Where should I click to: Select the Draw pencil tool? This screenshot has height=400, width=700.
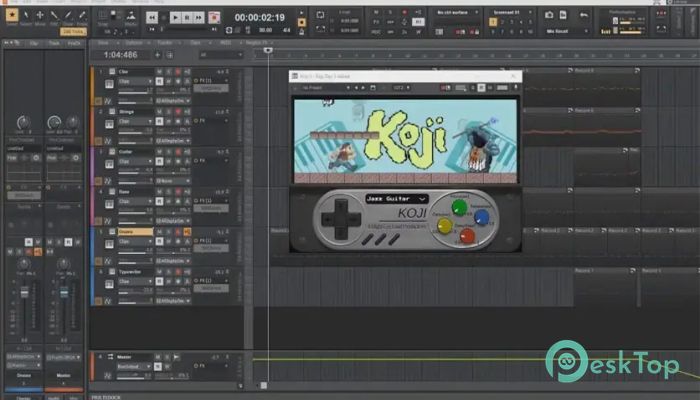click(68, 16)
